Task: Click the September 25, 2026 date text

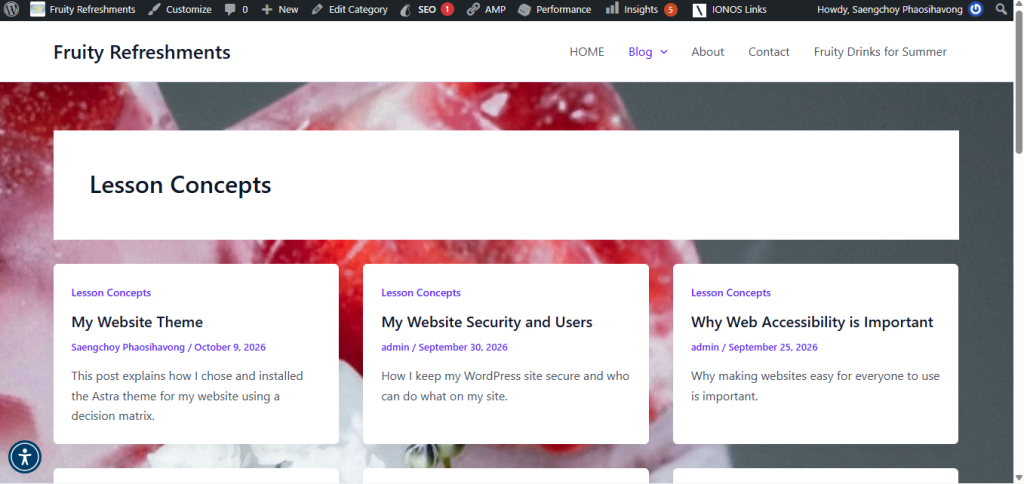Action: coord(773,347)
